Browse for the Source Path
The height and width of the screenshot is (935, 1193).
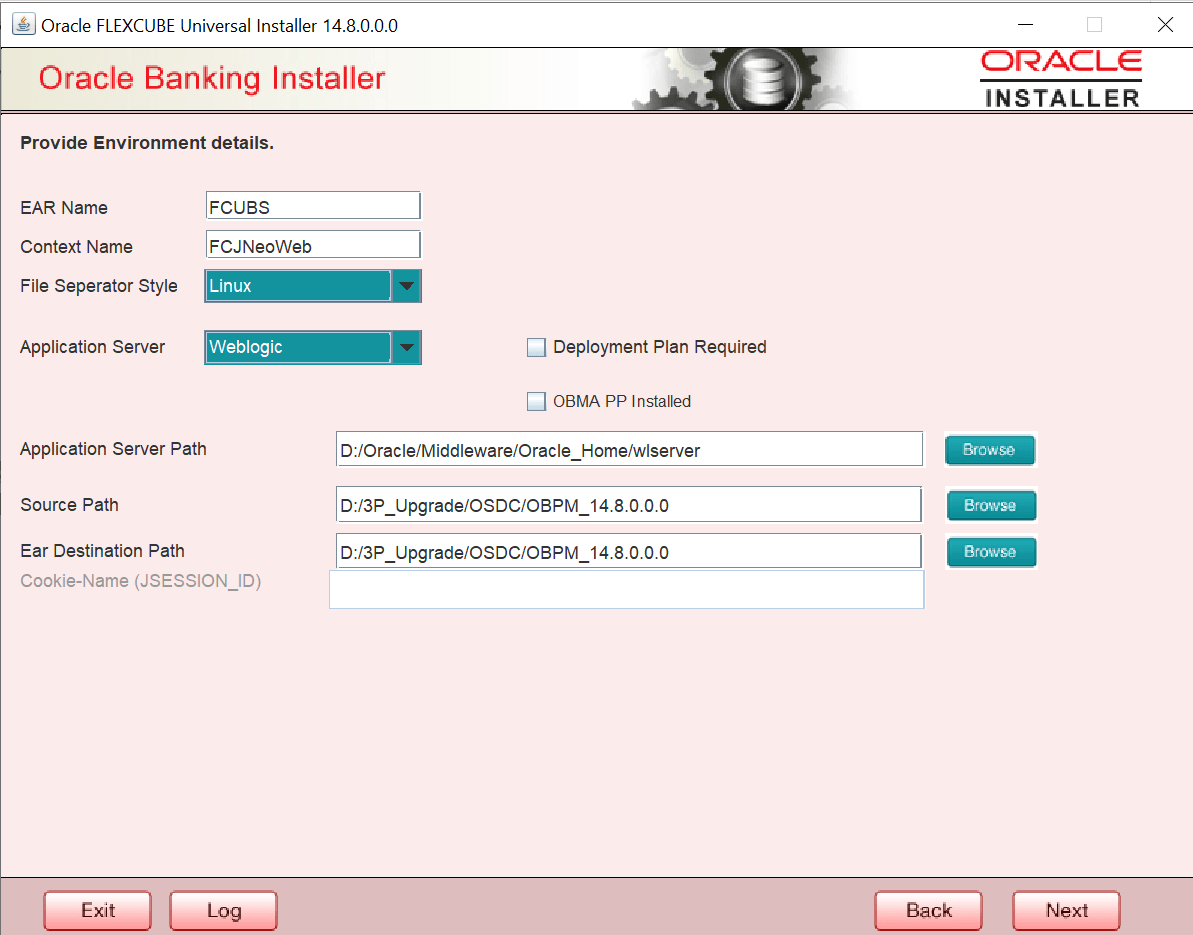(x=991, y=505)
